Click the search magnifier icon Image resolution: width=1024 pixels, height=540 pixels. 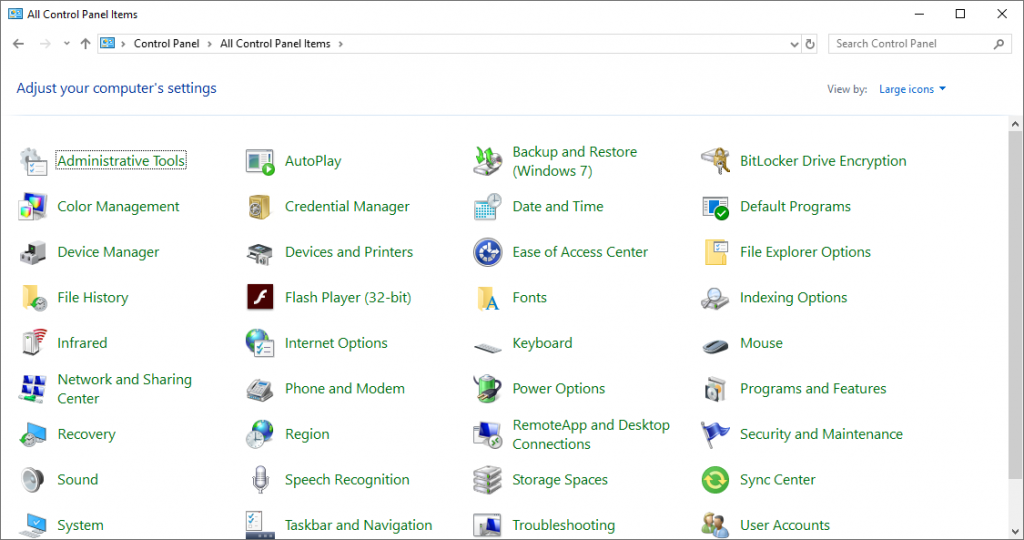pyautogui.click(x=999, y=44)
